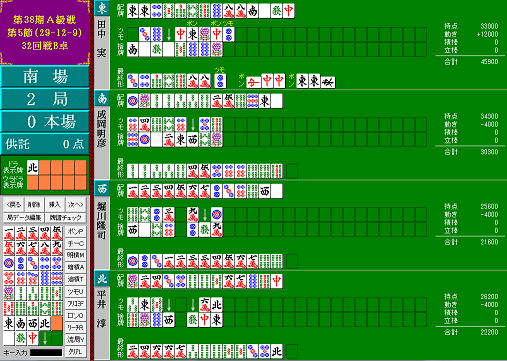Viewport: 507px width, 361px height.
Task: Click the ロンO win button
Action: coord(76,315)
